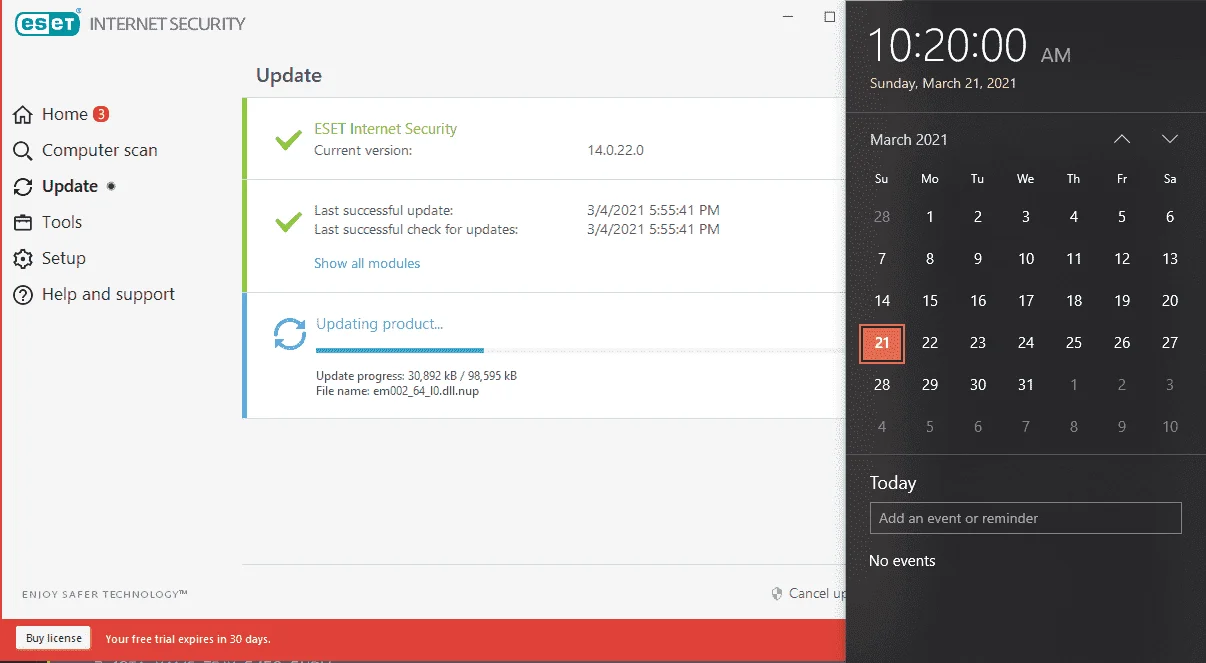Select March 18 in the calendar
Screen dimensions: 1206x663
pos(1074,301)
